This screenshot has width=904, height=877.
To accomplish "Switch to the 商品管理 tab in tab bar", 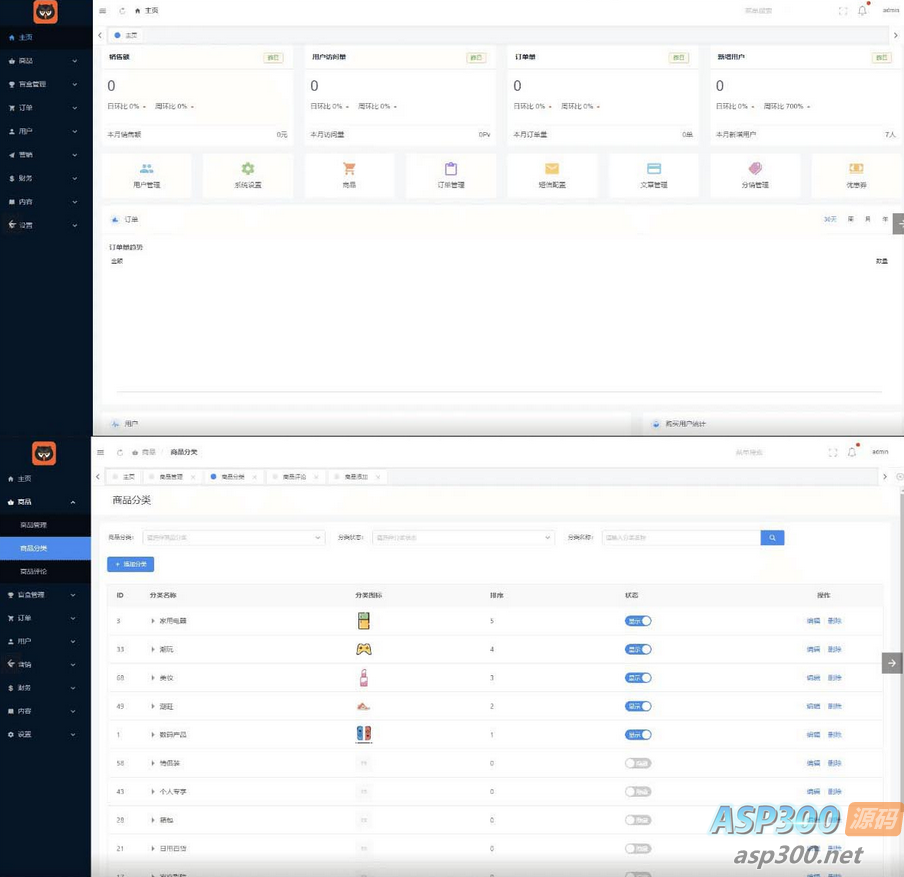I will 170,477.
